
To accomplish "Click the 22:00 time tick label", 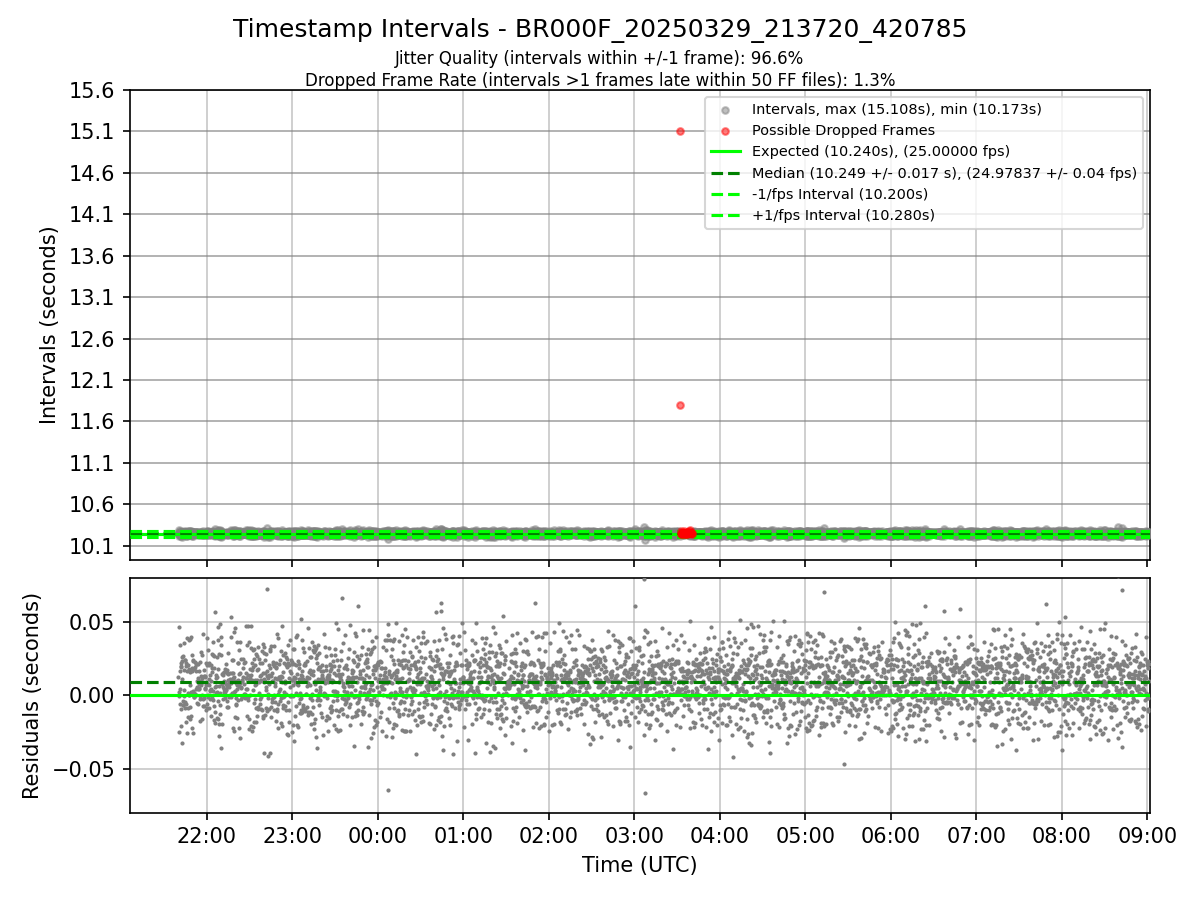I will pyautogui.click(x=207, y=835).
